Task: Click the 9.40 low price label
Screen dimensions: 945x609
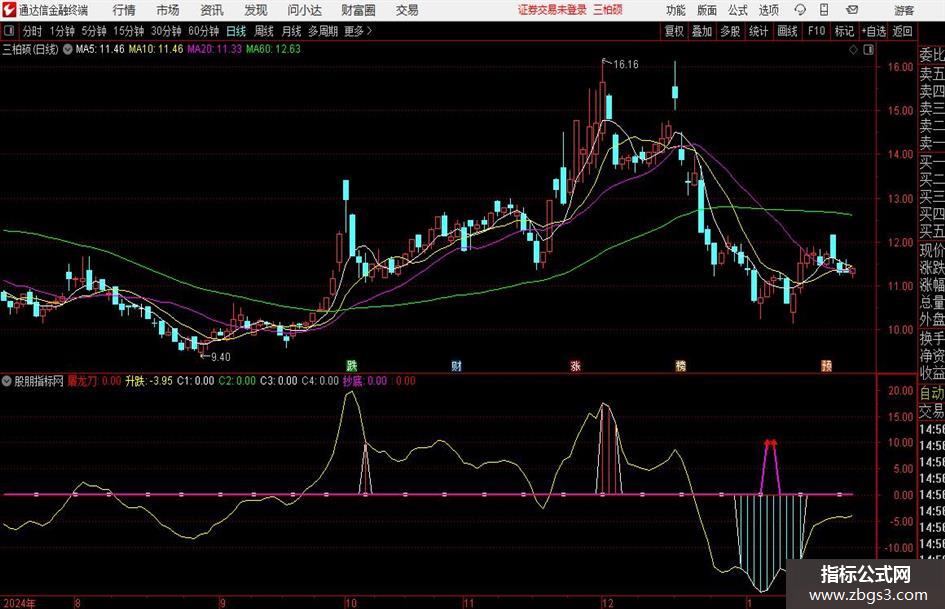Action: point(221,357)
